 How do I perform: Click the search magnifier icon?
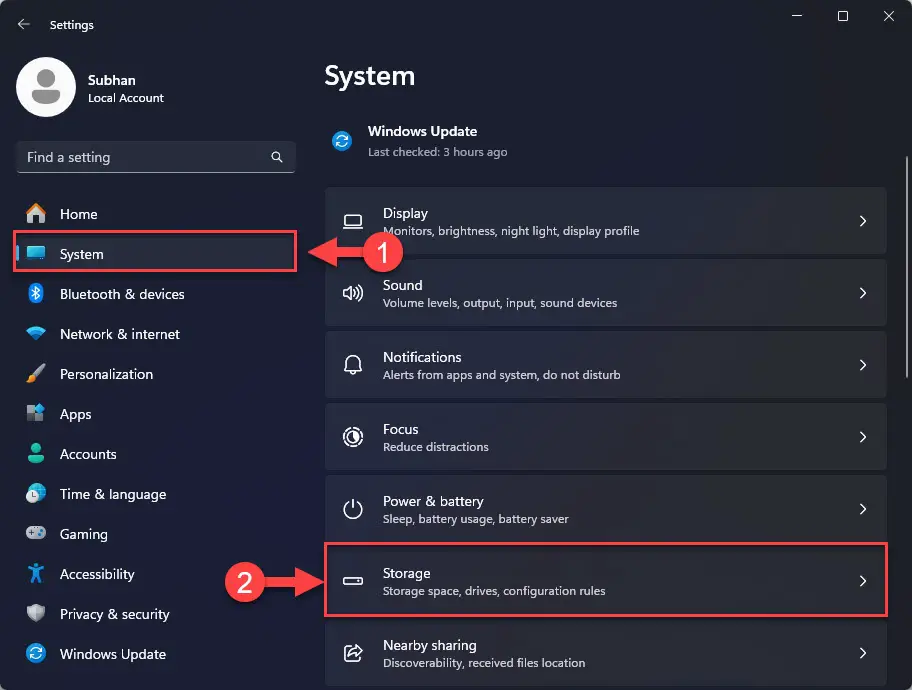click(277, 157)
